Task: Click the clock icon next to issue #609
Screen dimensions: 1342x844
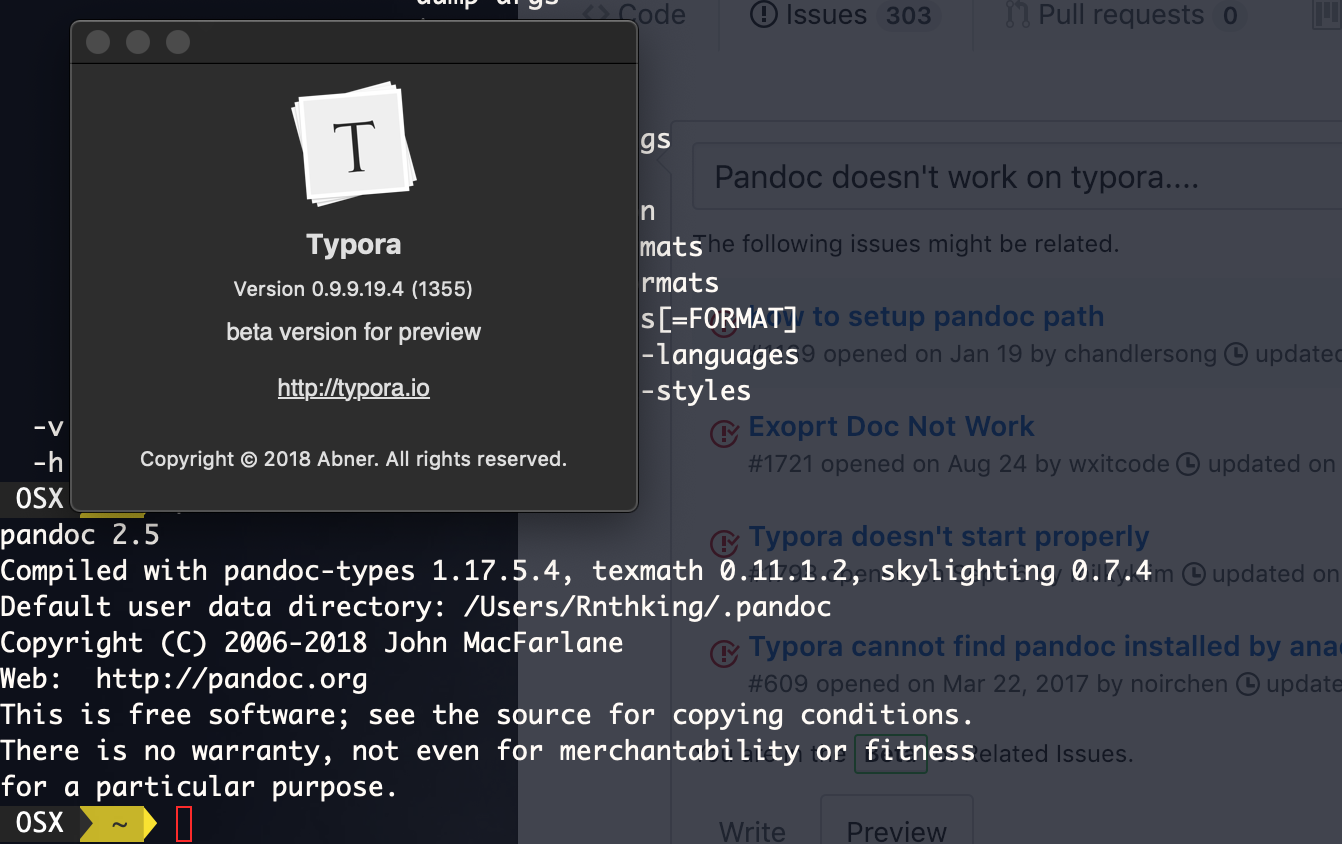Action: (x=1250, y=683)
